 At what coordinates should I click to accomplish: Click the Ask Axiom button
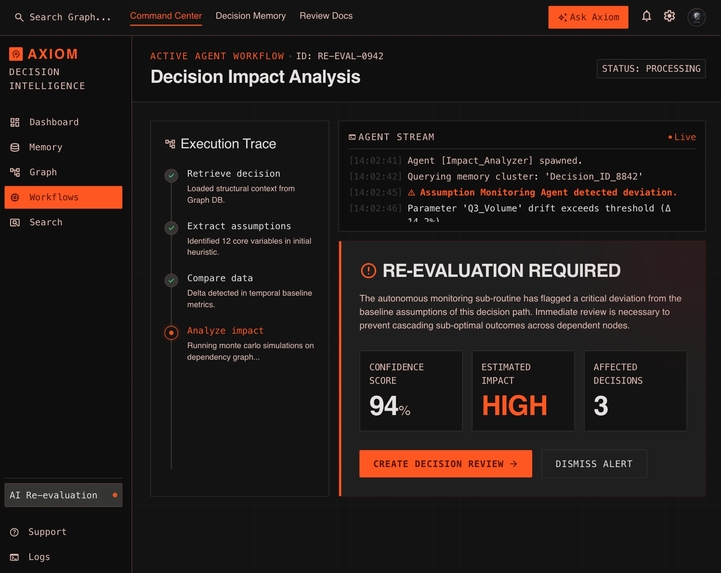pyautogui.click(x=588, y=17)
